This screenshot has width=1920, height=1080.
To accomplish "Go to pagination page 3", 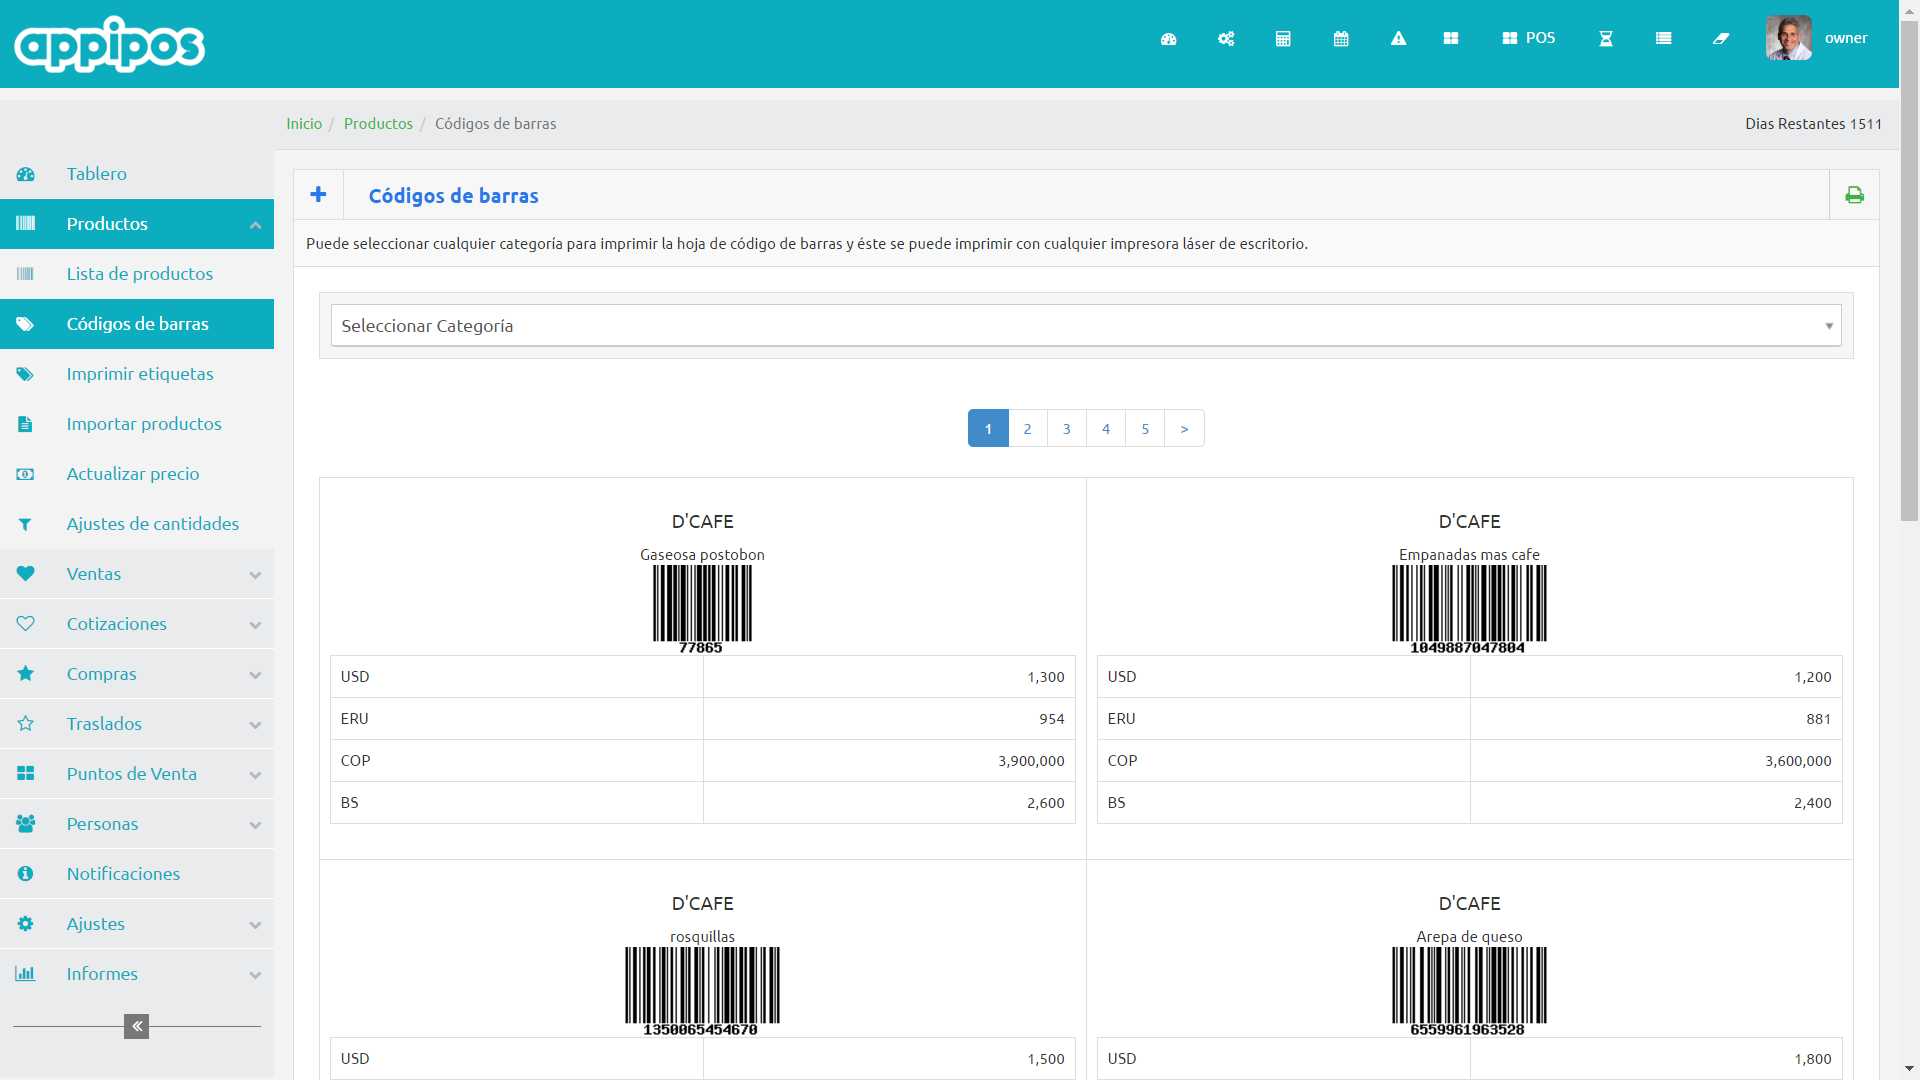I will pyautogui.click(x=1066, y=429).
